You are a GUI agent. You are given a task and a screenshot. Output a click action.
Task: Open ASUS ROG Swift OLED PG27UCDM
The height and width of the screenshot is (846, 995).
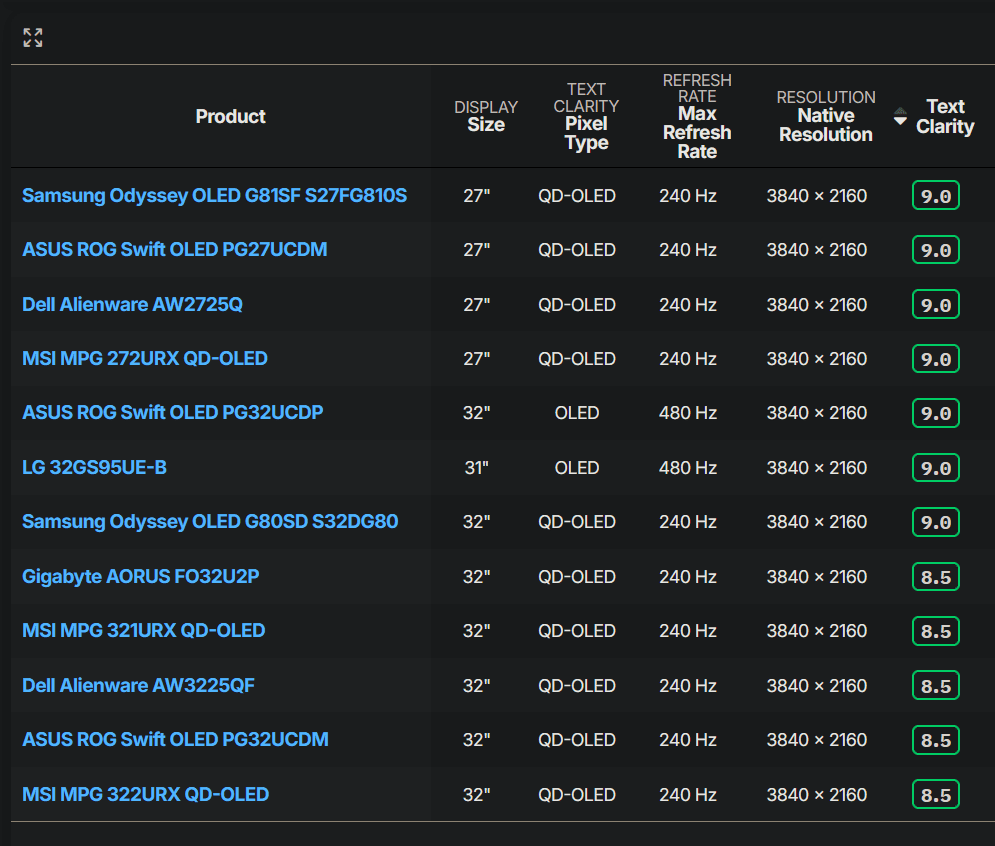pyautogui.click(x=174, y=249)
